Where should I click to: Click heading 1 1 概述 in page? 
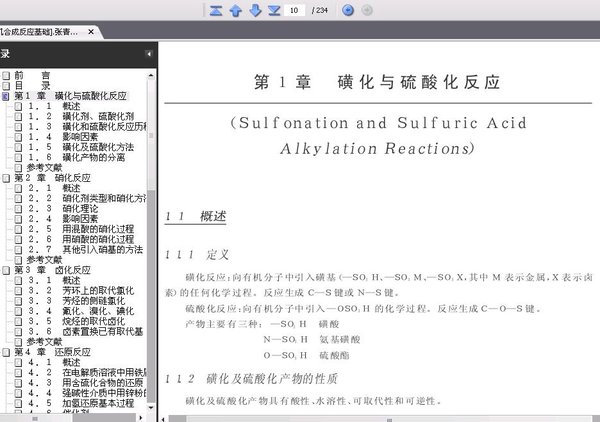pos(196,217)
